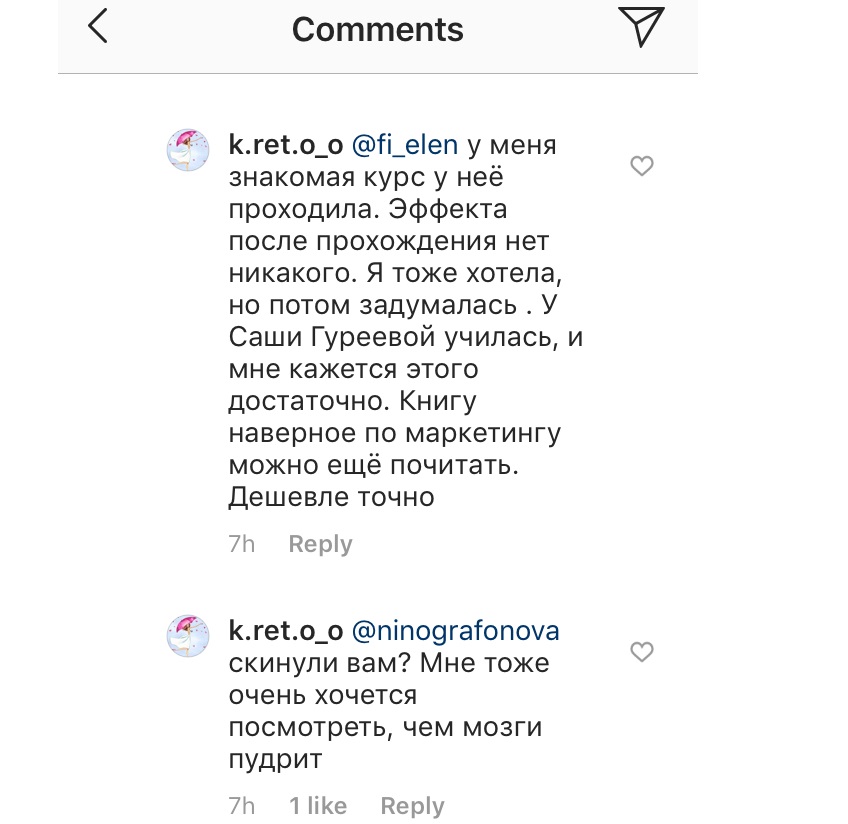Reply to the comment with 1 like
The image size is (848, 824).
(x=412, y=806)
